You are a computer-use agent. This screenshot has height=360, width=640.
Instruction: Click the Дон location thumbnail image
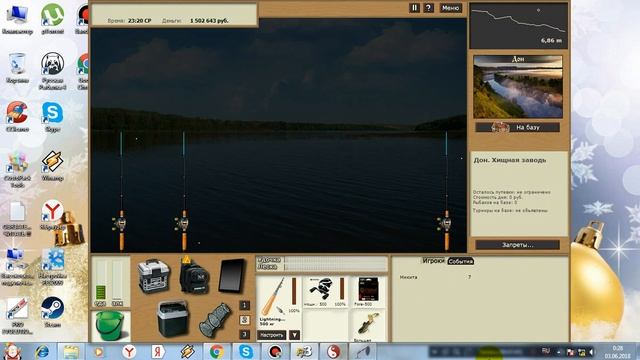pyautogui.click(x=518, y=87)
